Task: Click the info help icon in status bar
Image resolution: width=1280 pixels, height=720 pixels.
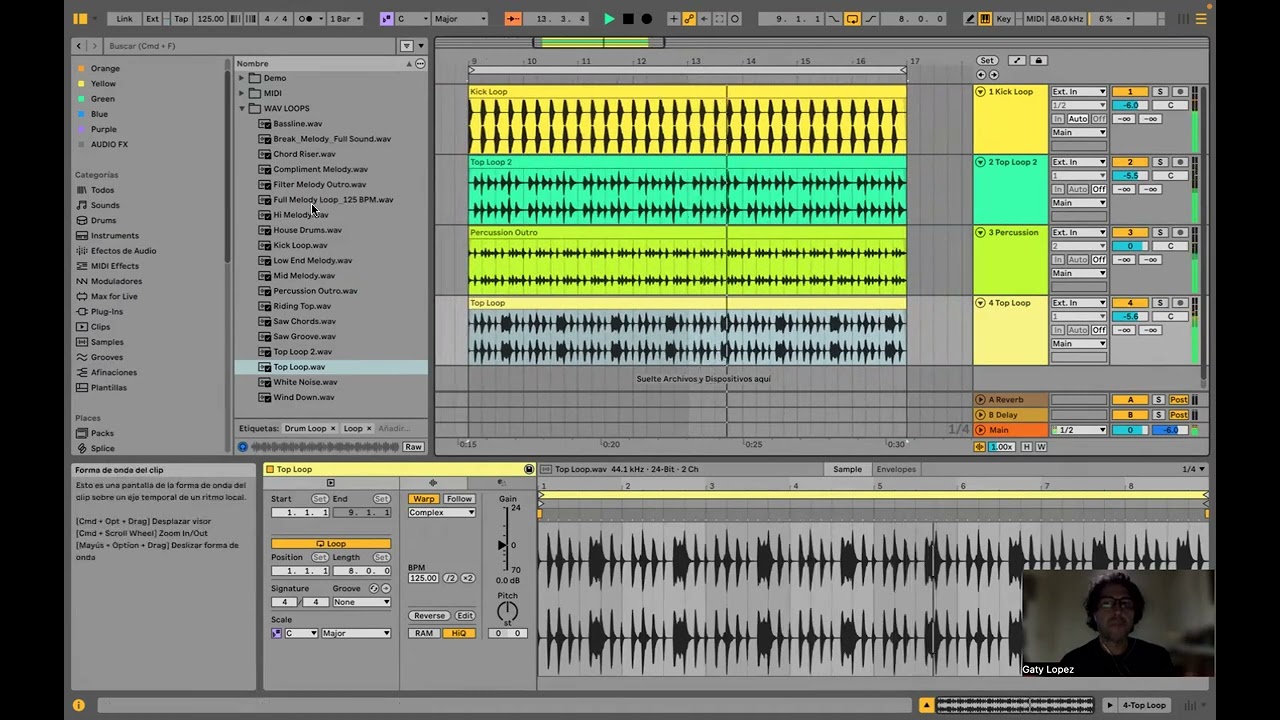Action: pyautogui.click(x=79, y=705)
